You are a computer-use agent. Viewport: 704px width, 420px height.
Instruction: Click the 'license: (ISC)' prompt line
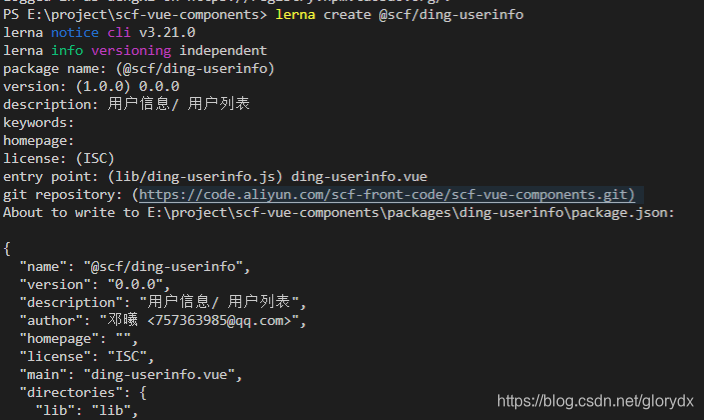[x=59, y=159]
